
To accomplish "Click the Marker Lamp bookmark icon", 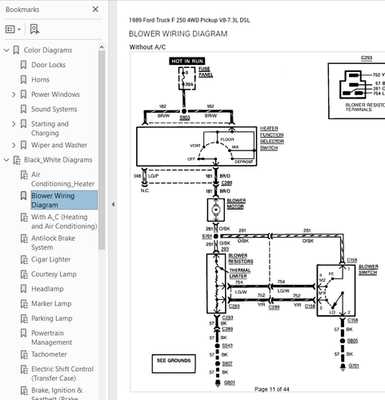I will coord(24,304).
